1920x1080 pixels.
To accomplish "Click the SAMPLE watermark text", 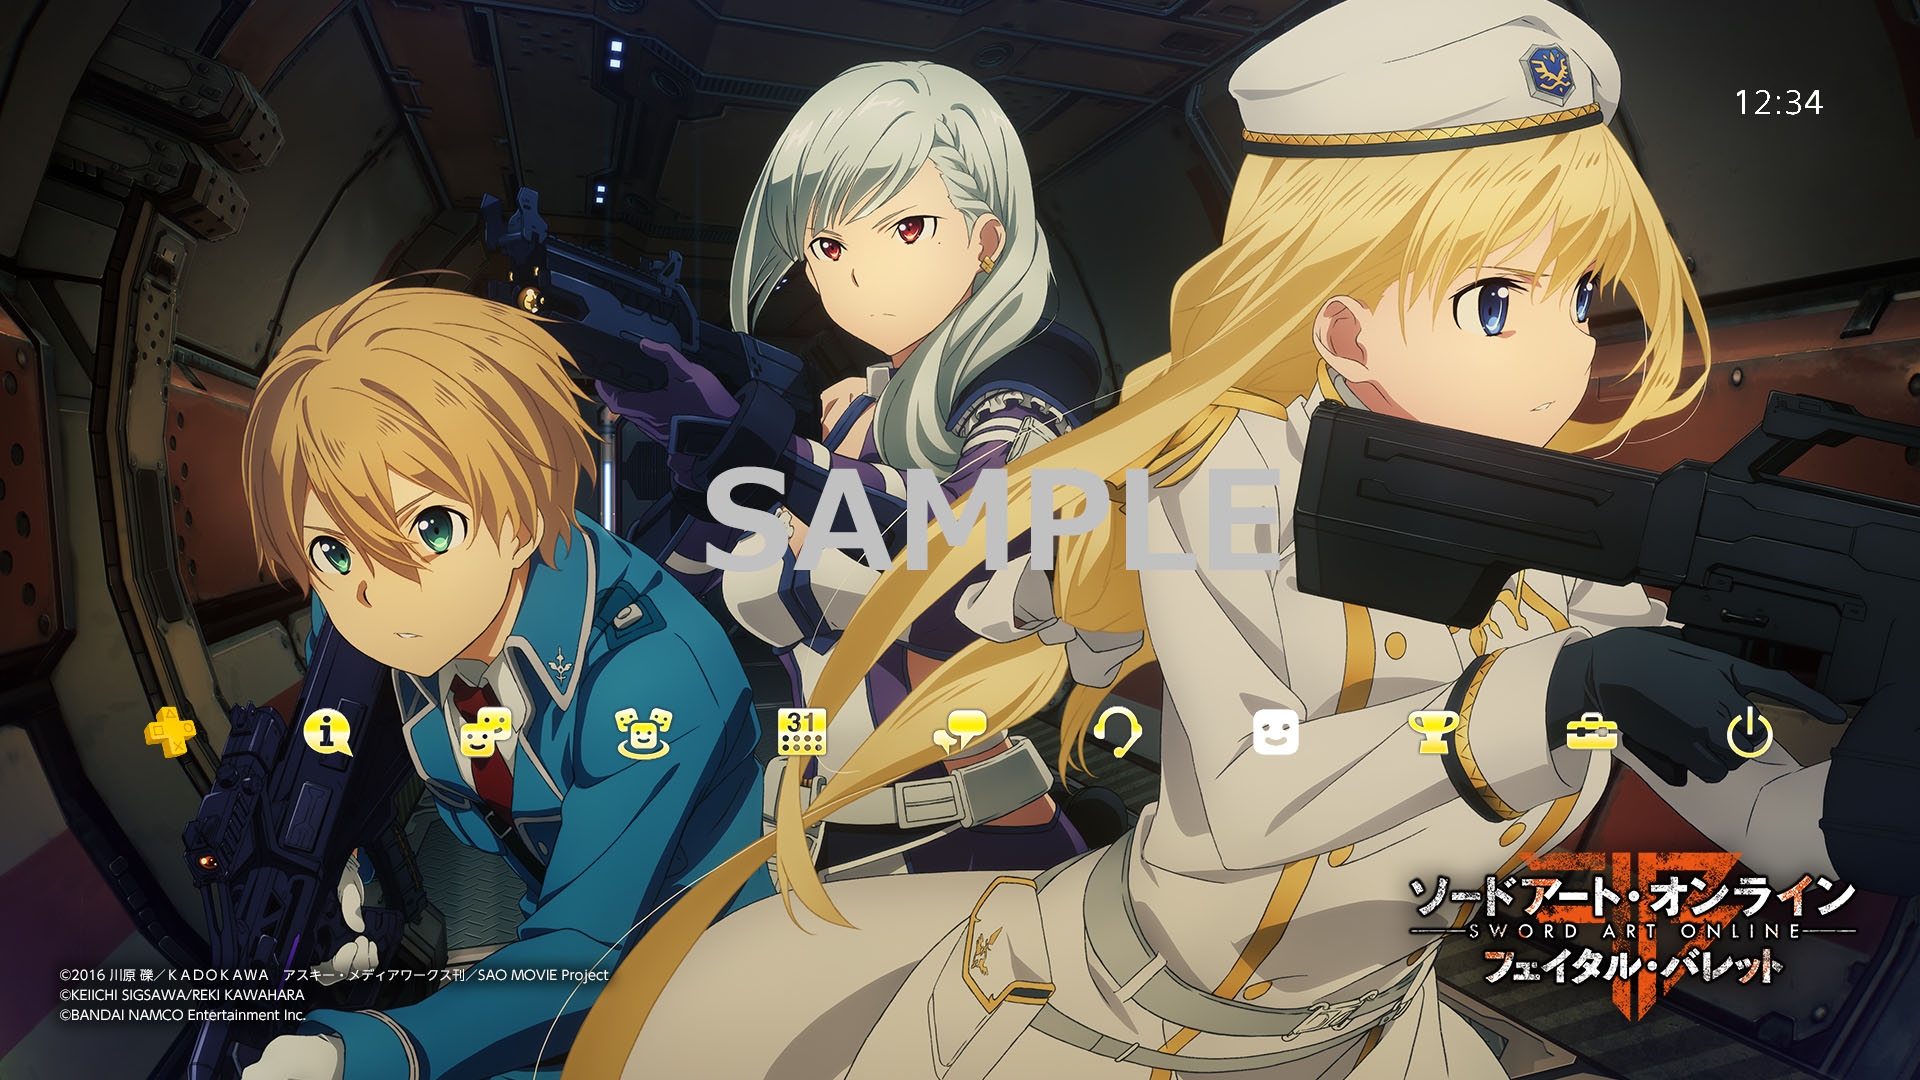I will 992,521.
